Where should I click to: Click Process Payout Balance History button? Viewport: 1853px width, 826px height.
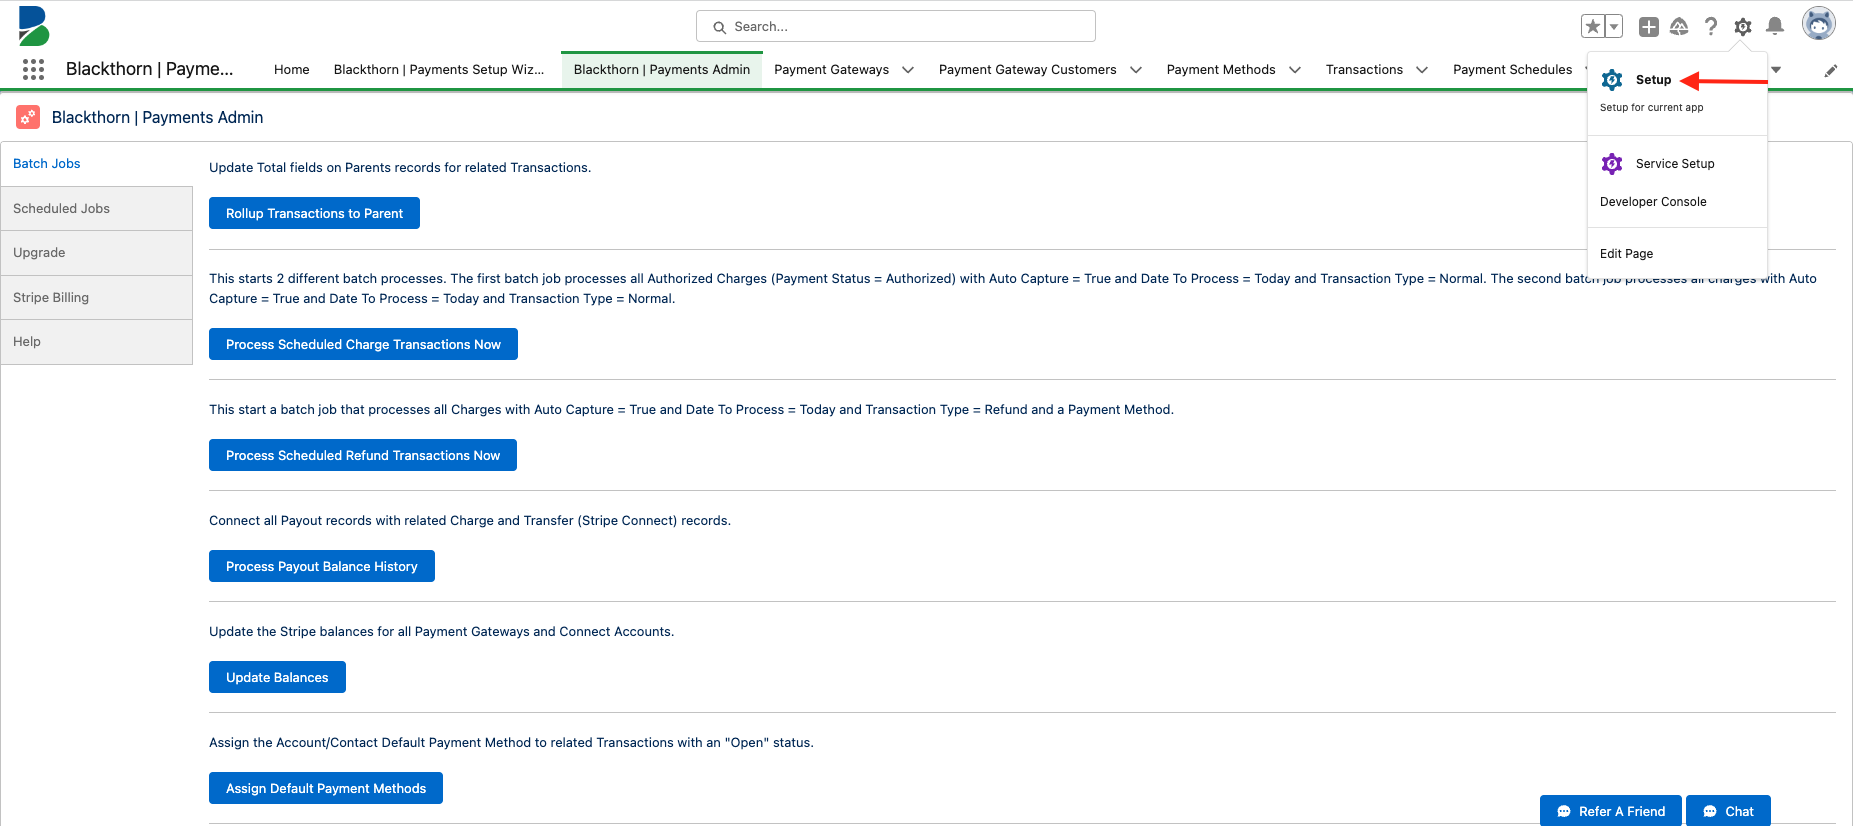pyautogui.click(x=322, y=566)
